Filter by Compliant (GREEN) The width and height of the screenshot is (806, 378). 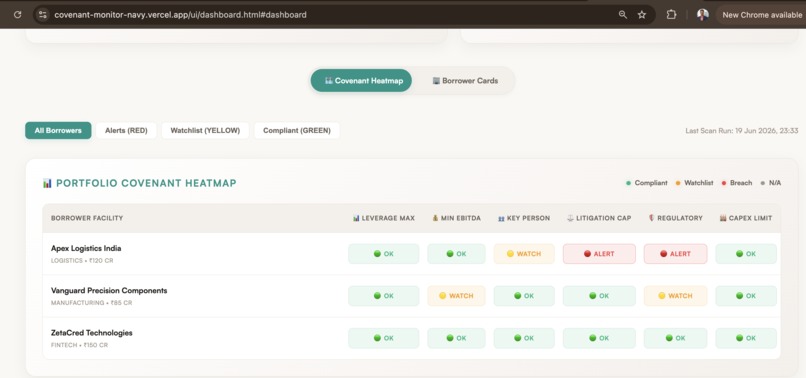click(297, 131)
